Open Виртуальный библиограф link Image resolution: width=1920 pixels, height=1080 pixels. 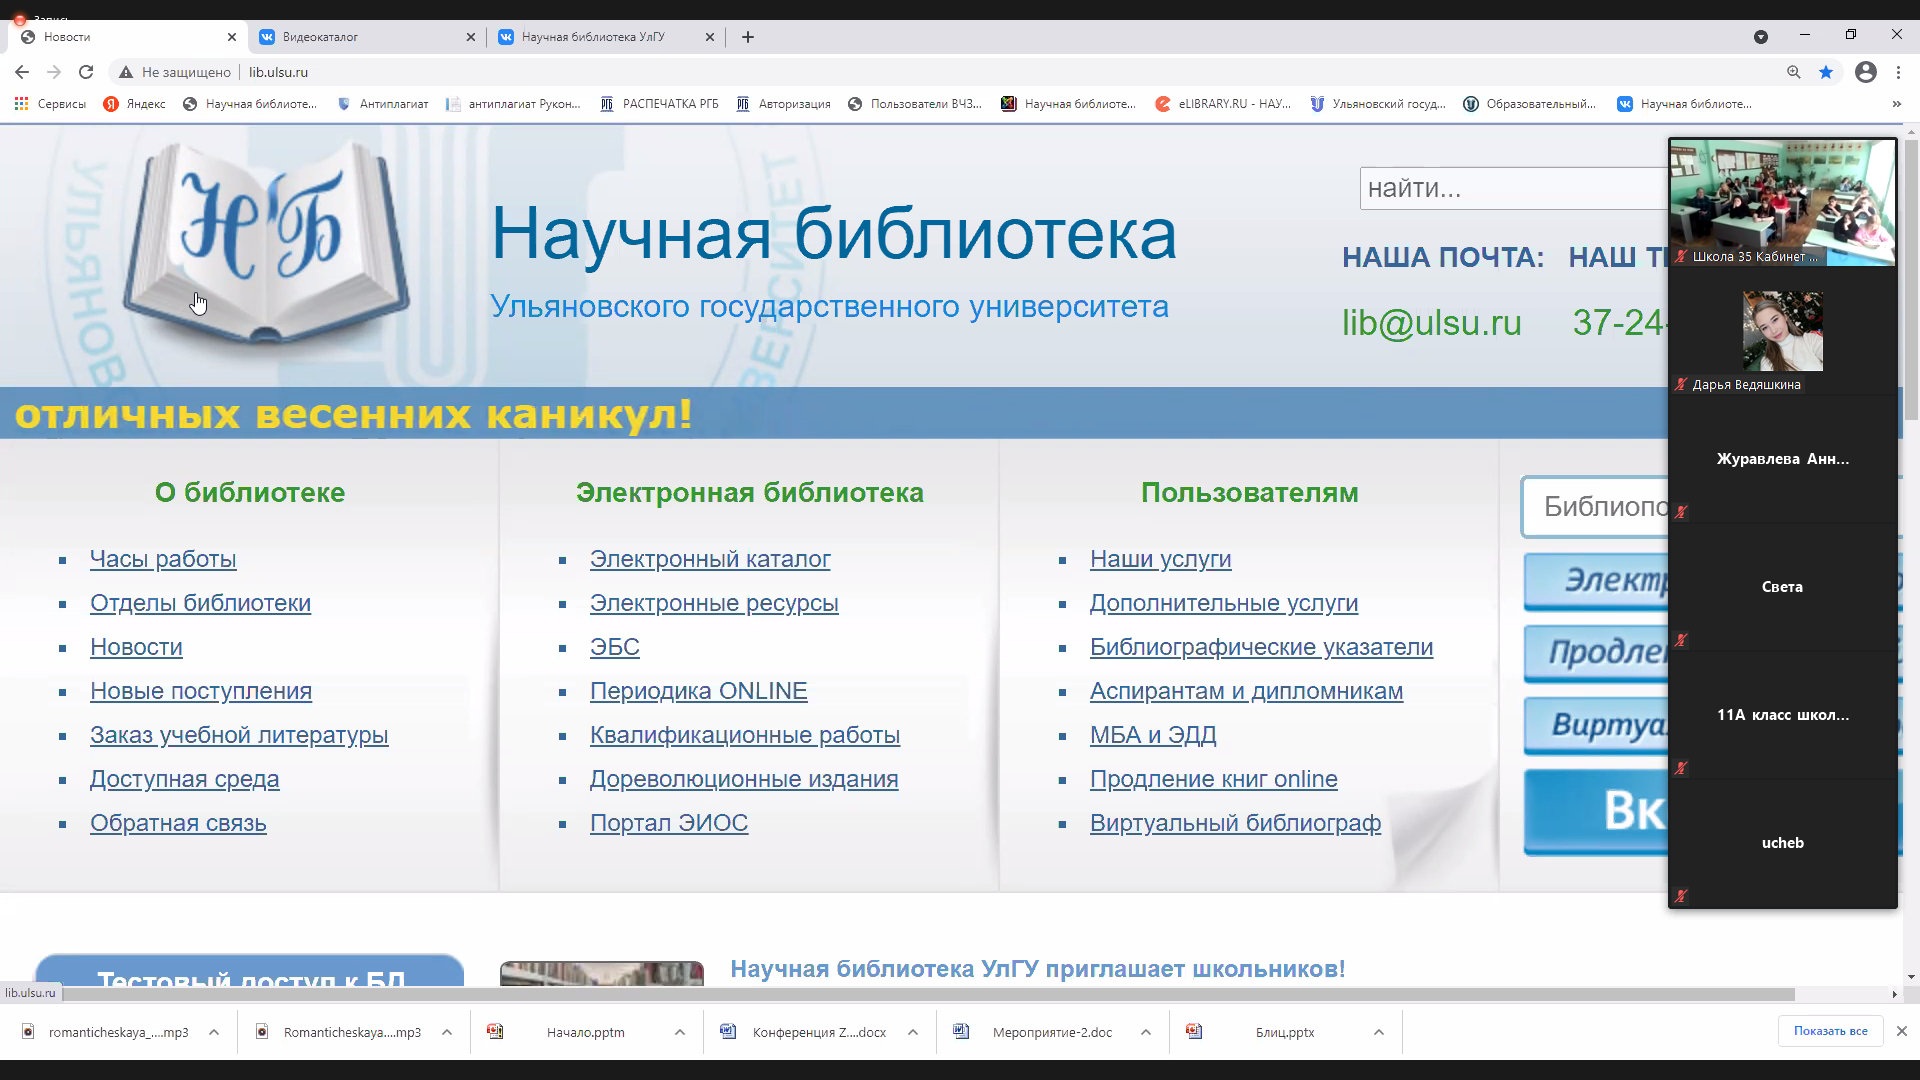[x=1236, y=823]
